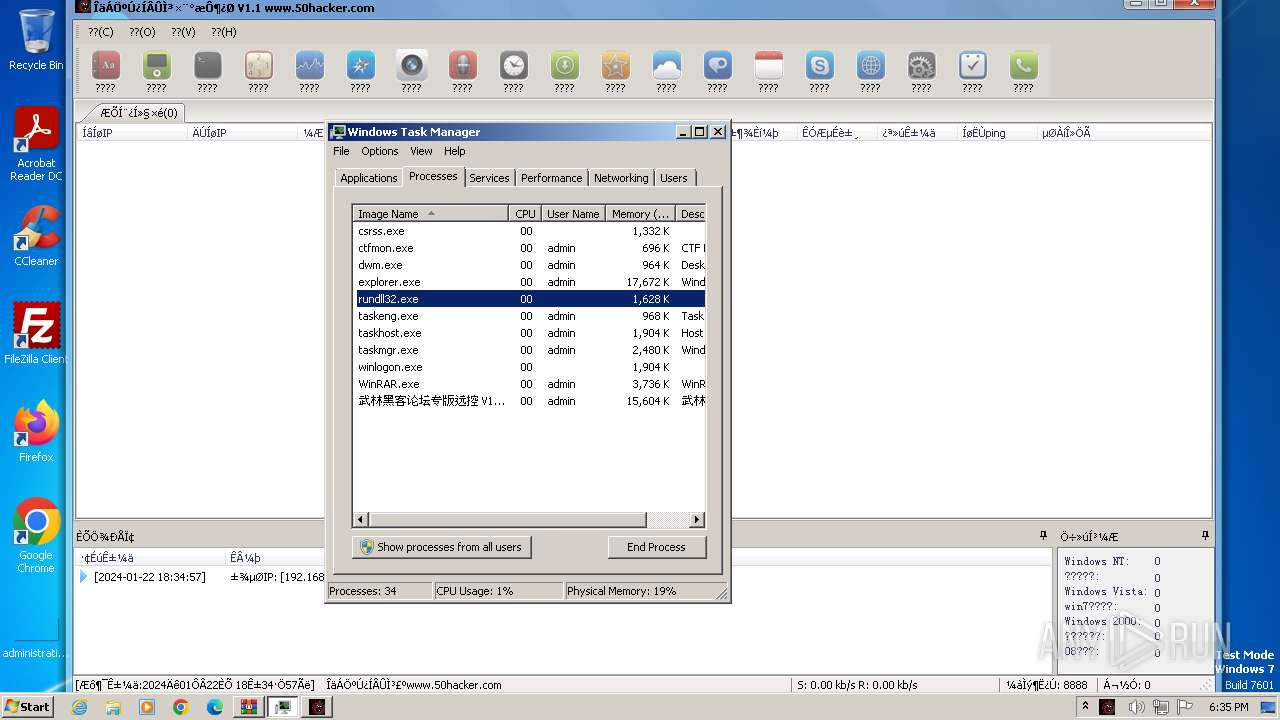
Task: Show hidden system tray icons arrow
Action: tap(1085, 707)
